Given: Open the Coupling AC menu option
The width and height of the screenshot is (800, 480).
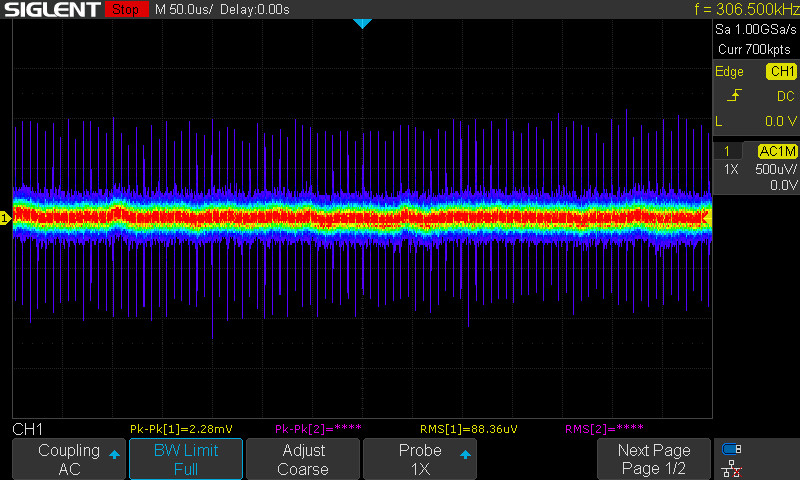Looking at the screenshot, I should pyautogui.click(x=69, y=459).
